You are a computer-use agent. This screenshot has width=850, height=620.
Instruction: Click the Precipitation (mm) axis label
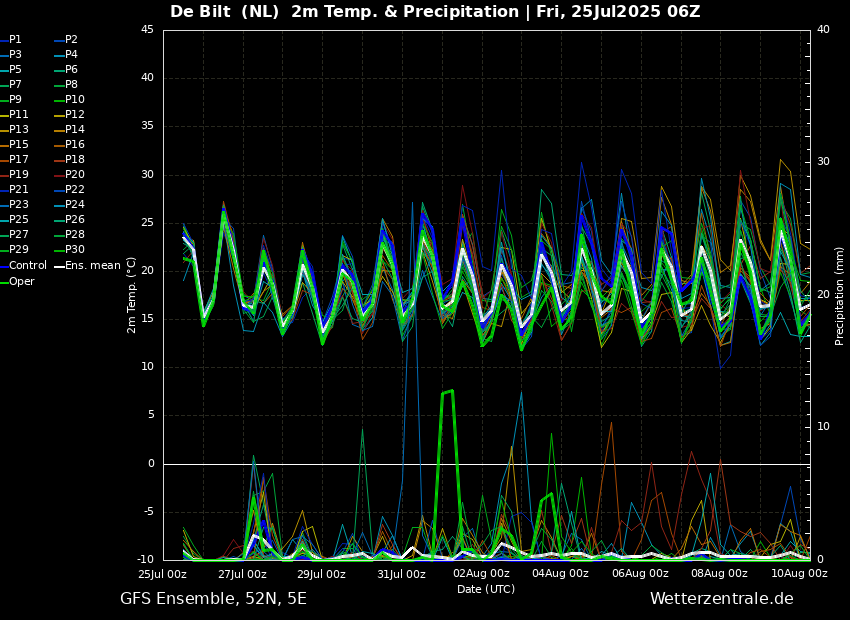click(x=840, y=295)
